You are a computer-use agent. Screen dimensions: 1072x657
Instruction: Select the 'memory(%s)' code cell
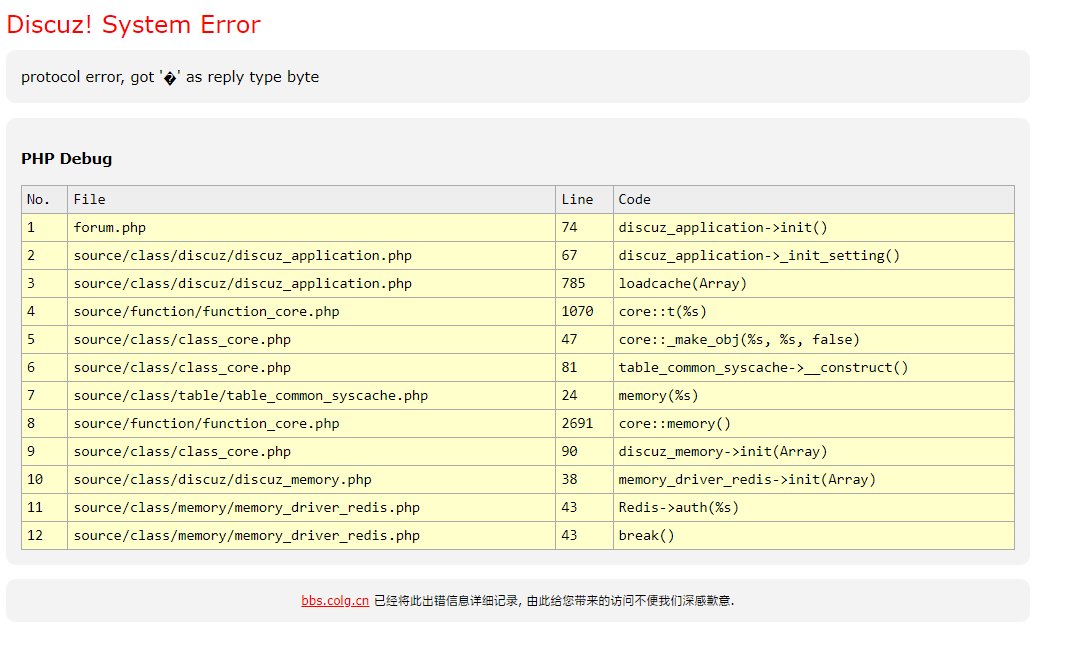[x=814, y=396]
